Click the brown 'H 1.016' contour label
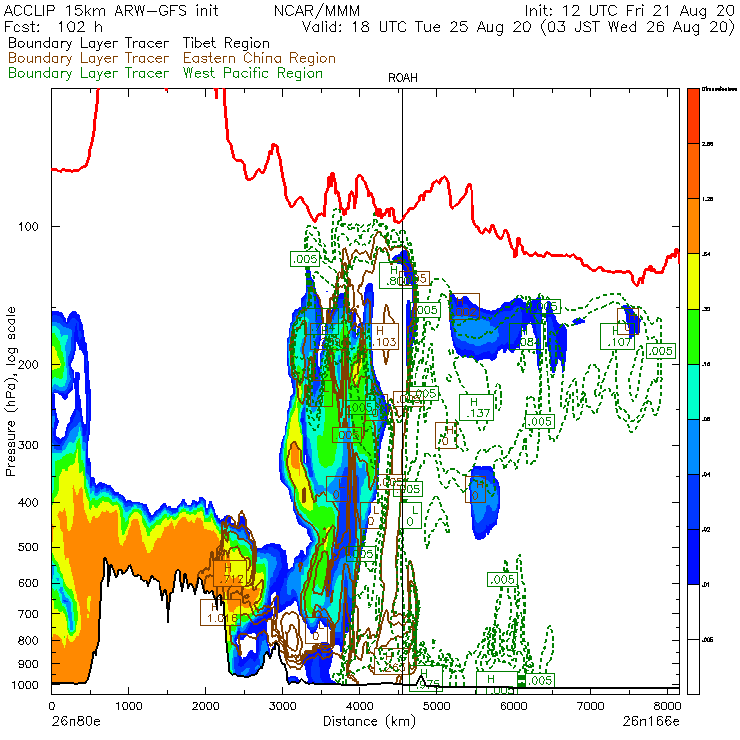The height and width of the screenshot is (740, 740). [219, 613]
